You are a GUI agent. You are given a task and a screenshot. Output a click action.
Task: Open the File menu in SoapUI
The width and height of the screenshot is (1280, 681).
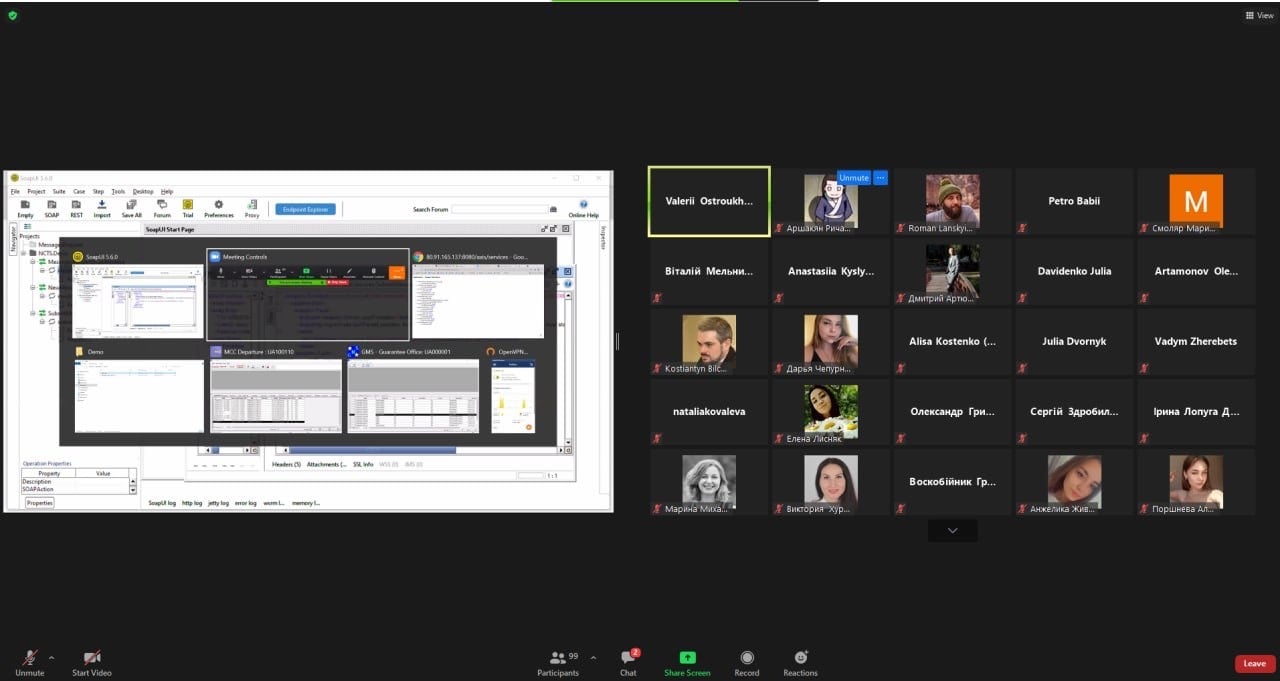15,191
